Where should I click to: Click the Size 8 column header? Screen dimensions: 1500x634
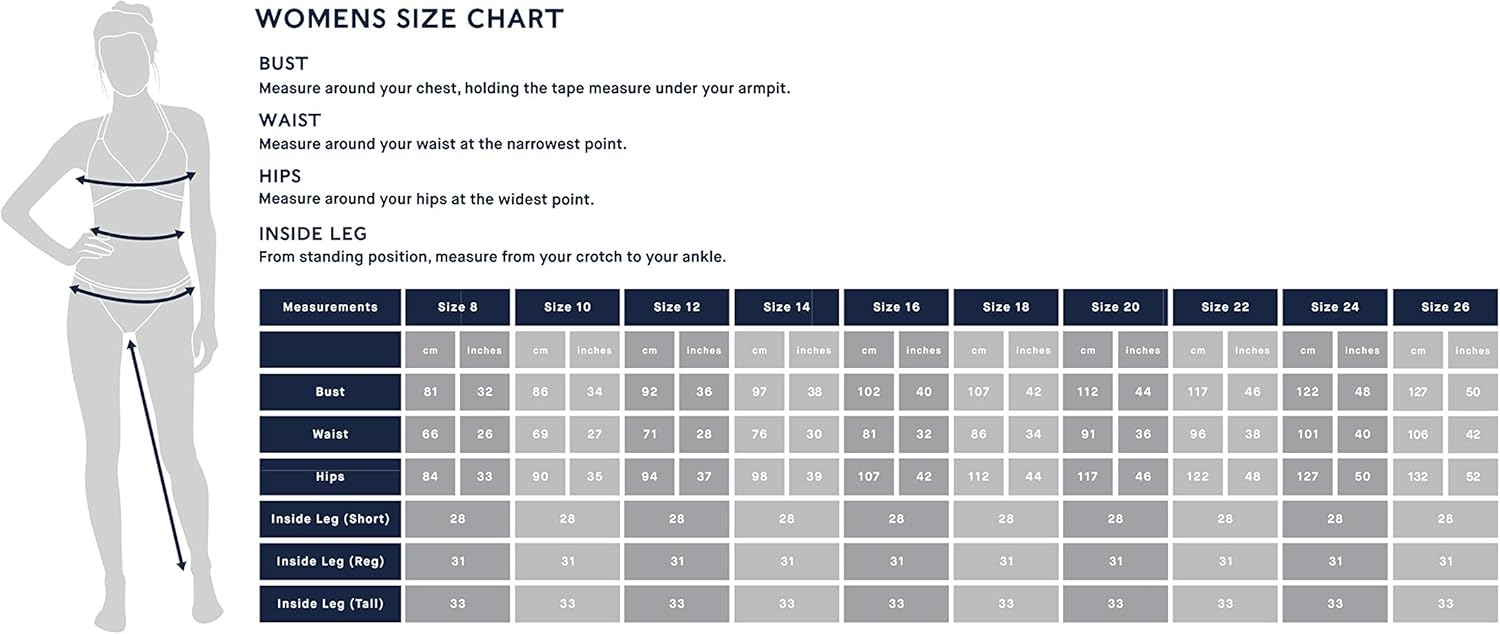[x=457, y=307]
